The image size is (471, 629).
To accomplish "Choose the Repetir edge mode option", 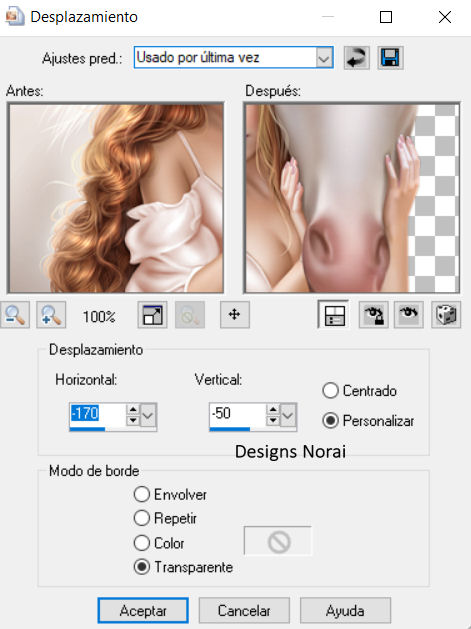I will point(142,518).
